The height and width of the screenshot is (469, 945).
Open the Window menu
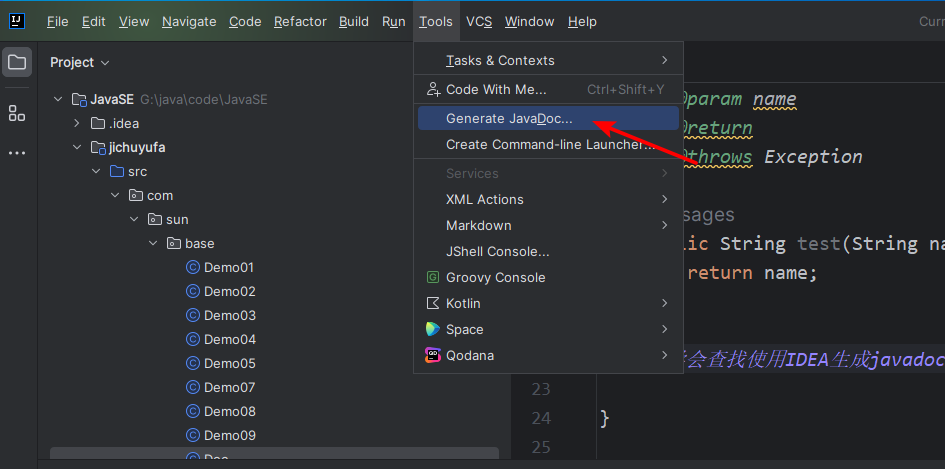pyautogui.click(x=530, y=22)
